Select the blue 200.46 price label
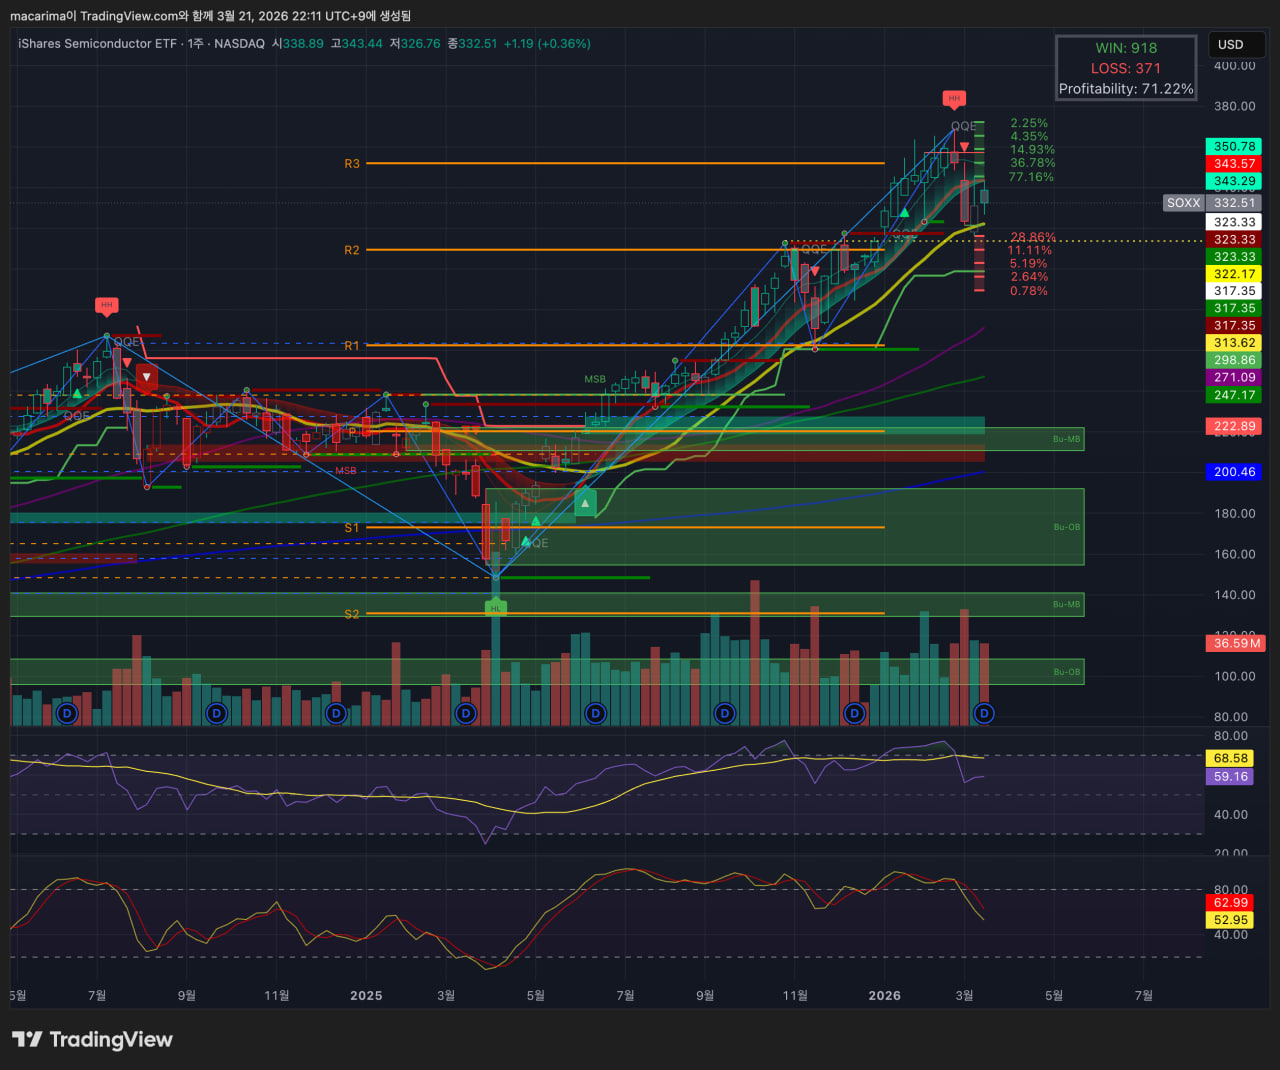The width and height of the screenshot is (1280, 1070). tap(1234, 472)
